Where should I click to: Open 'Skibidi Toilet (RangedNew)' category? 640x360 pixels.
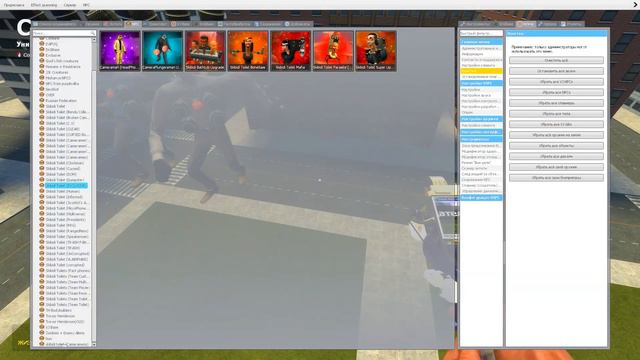[x=67, y=231]
